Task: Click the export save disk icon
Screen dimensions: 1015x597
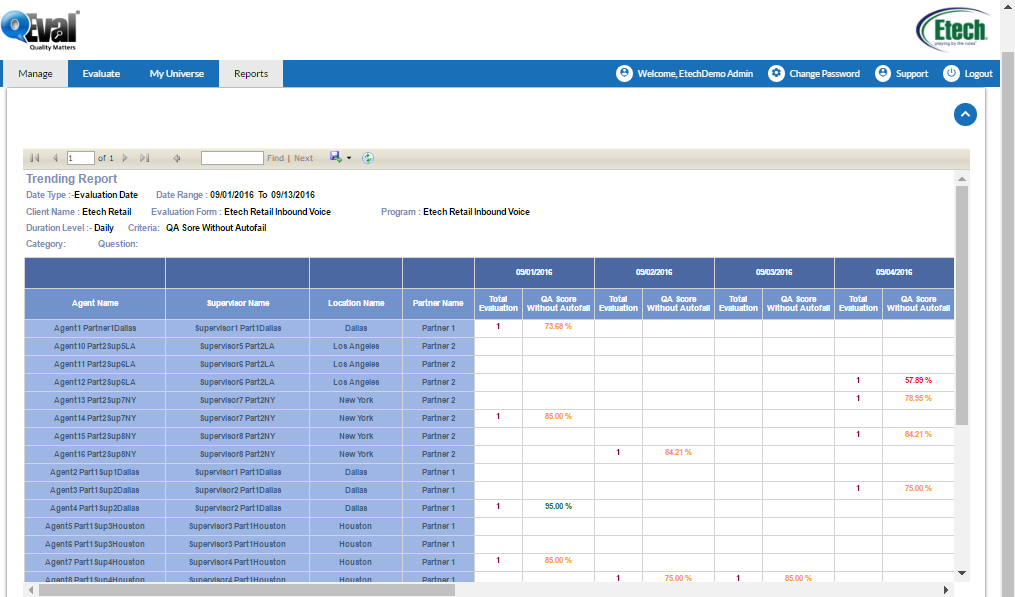Action: pos(335,157)
